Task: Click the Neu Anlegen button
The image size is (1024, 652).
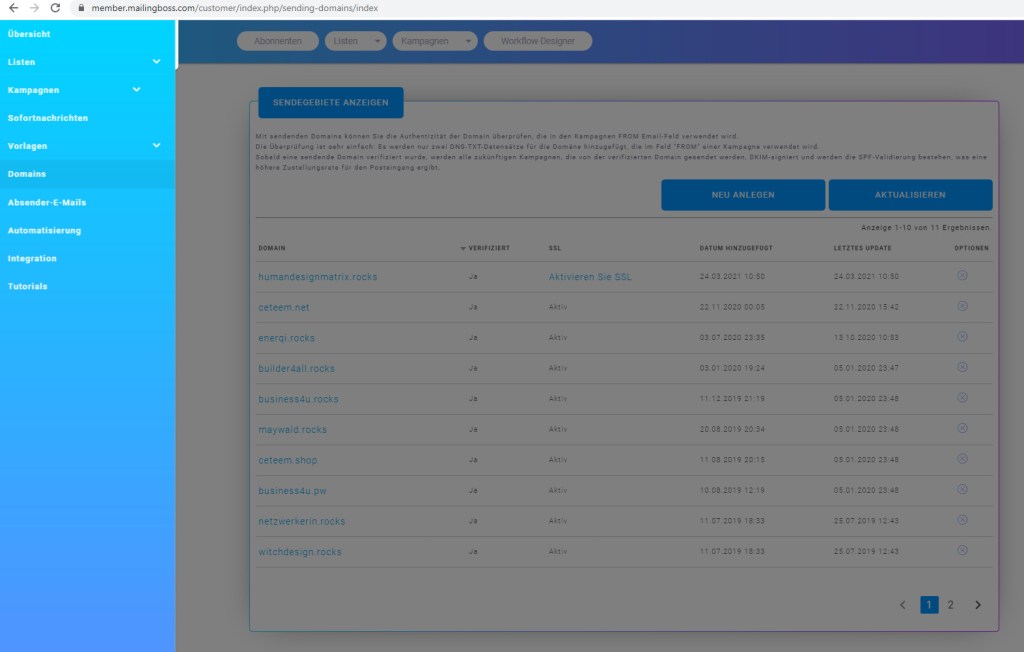Action: [742, 195]
